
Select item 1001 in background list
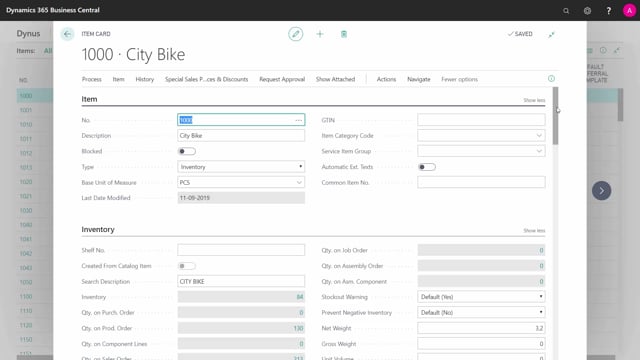pos(26,110)
